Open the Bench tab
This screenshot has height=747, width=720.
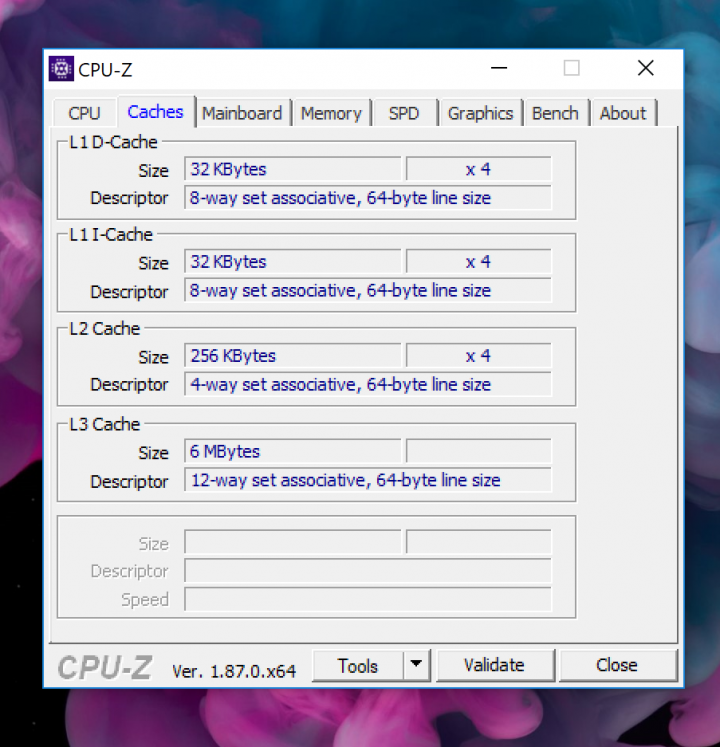pos(555,113)
